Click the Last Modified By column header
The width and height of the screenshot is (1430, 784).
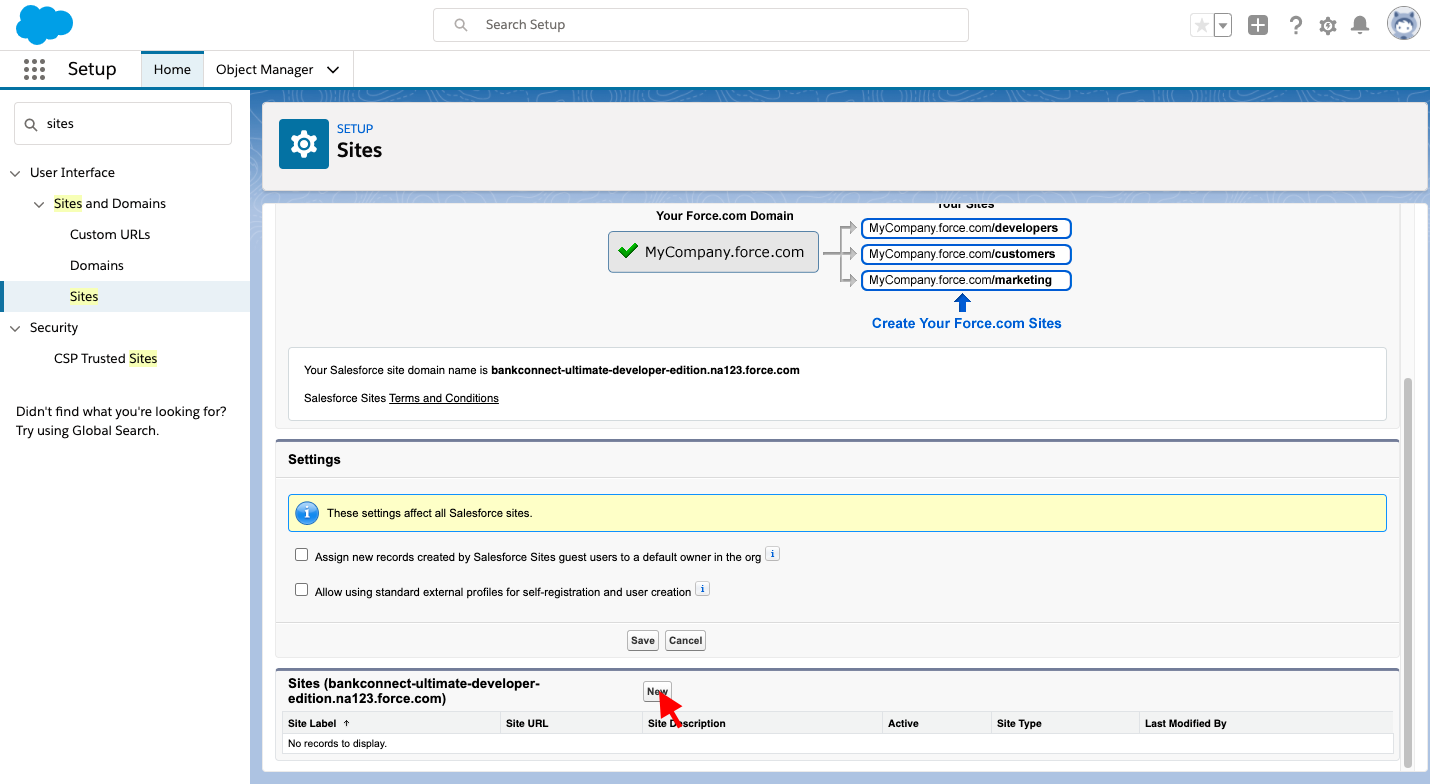pyautogui.click(x=1186, y=723)
